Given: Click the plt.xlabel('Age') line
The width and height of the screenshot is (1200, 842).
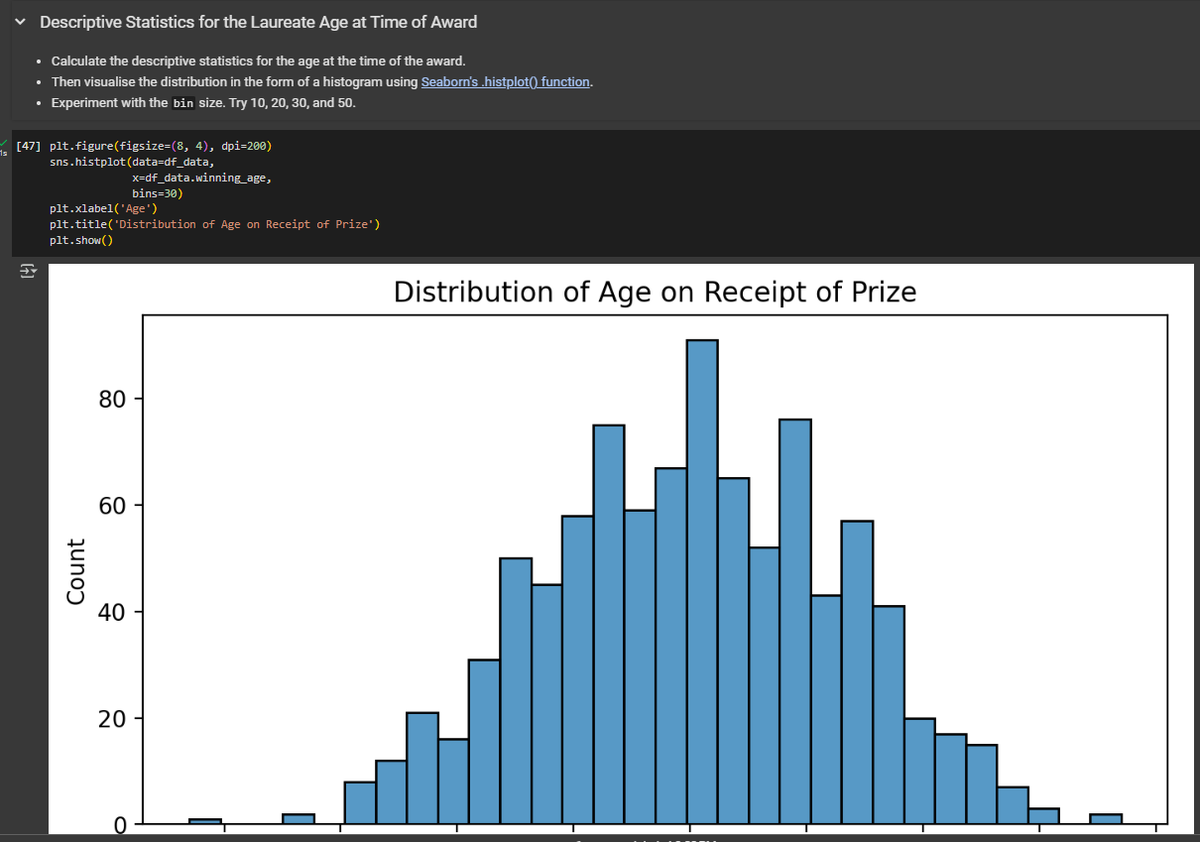Looking at the screenshot, I should [102, 208].
